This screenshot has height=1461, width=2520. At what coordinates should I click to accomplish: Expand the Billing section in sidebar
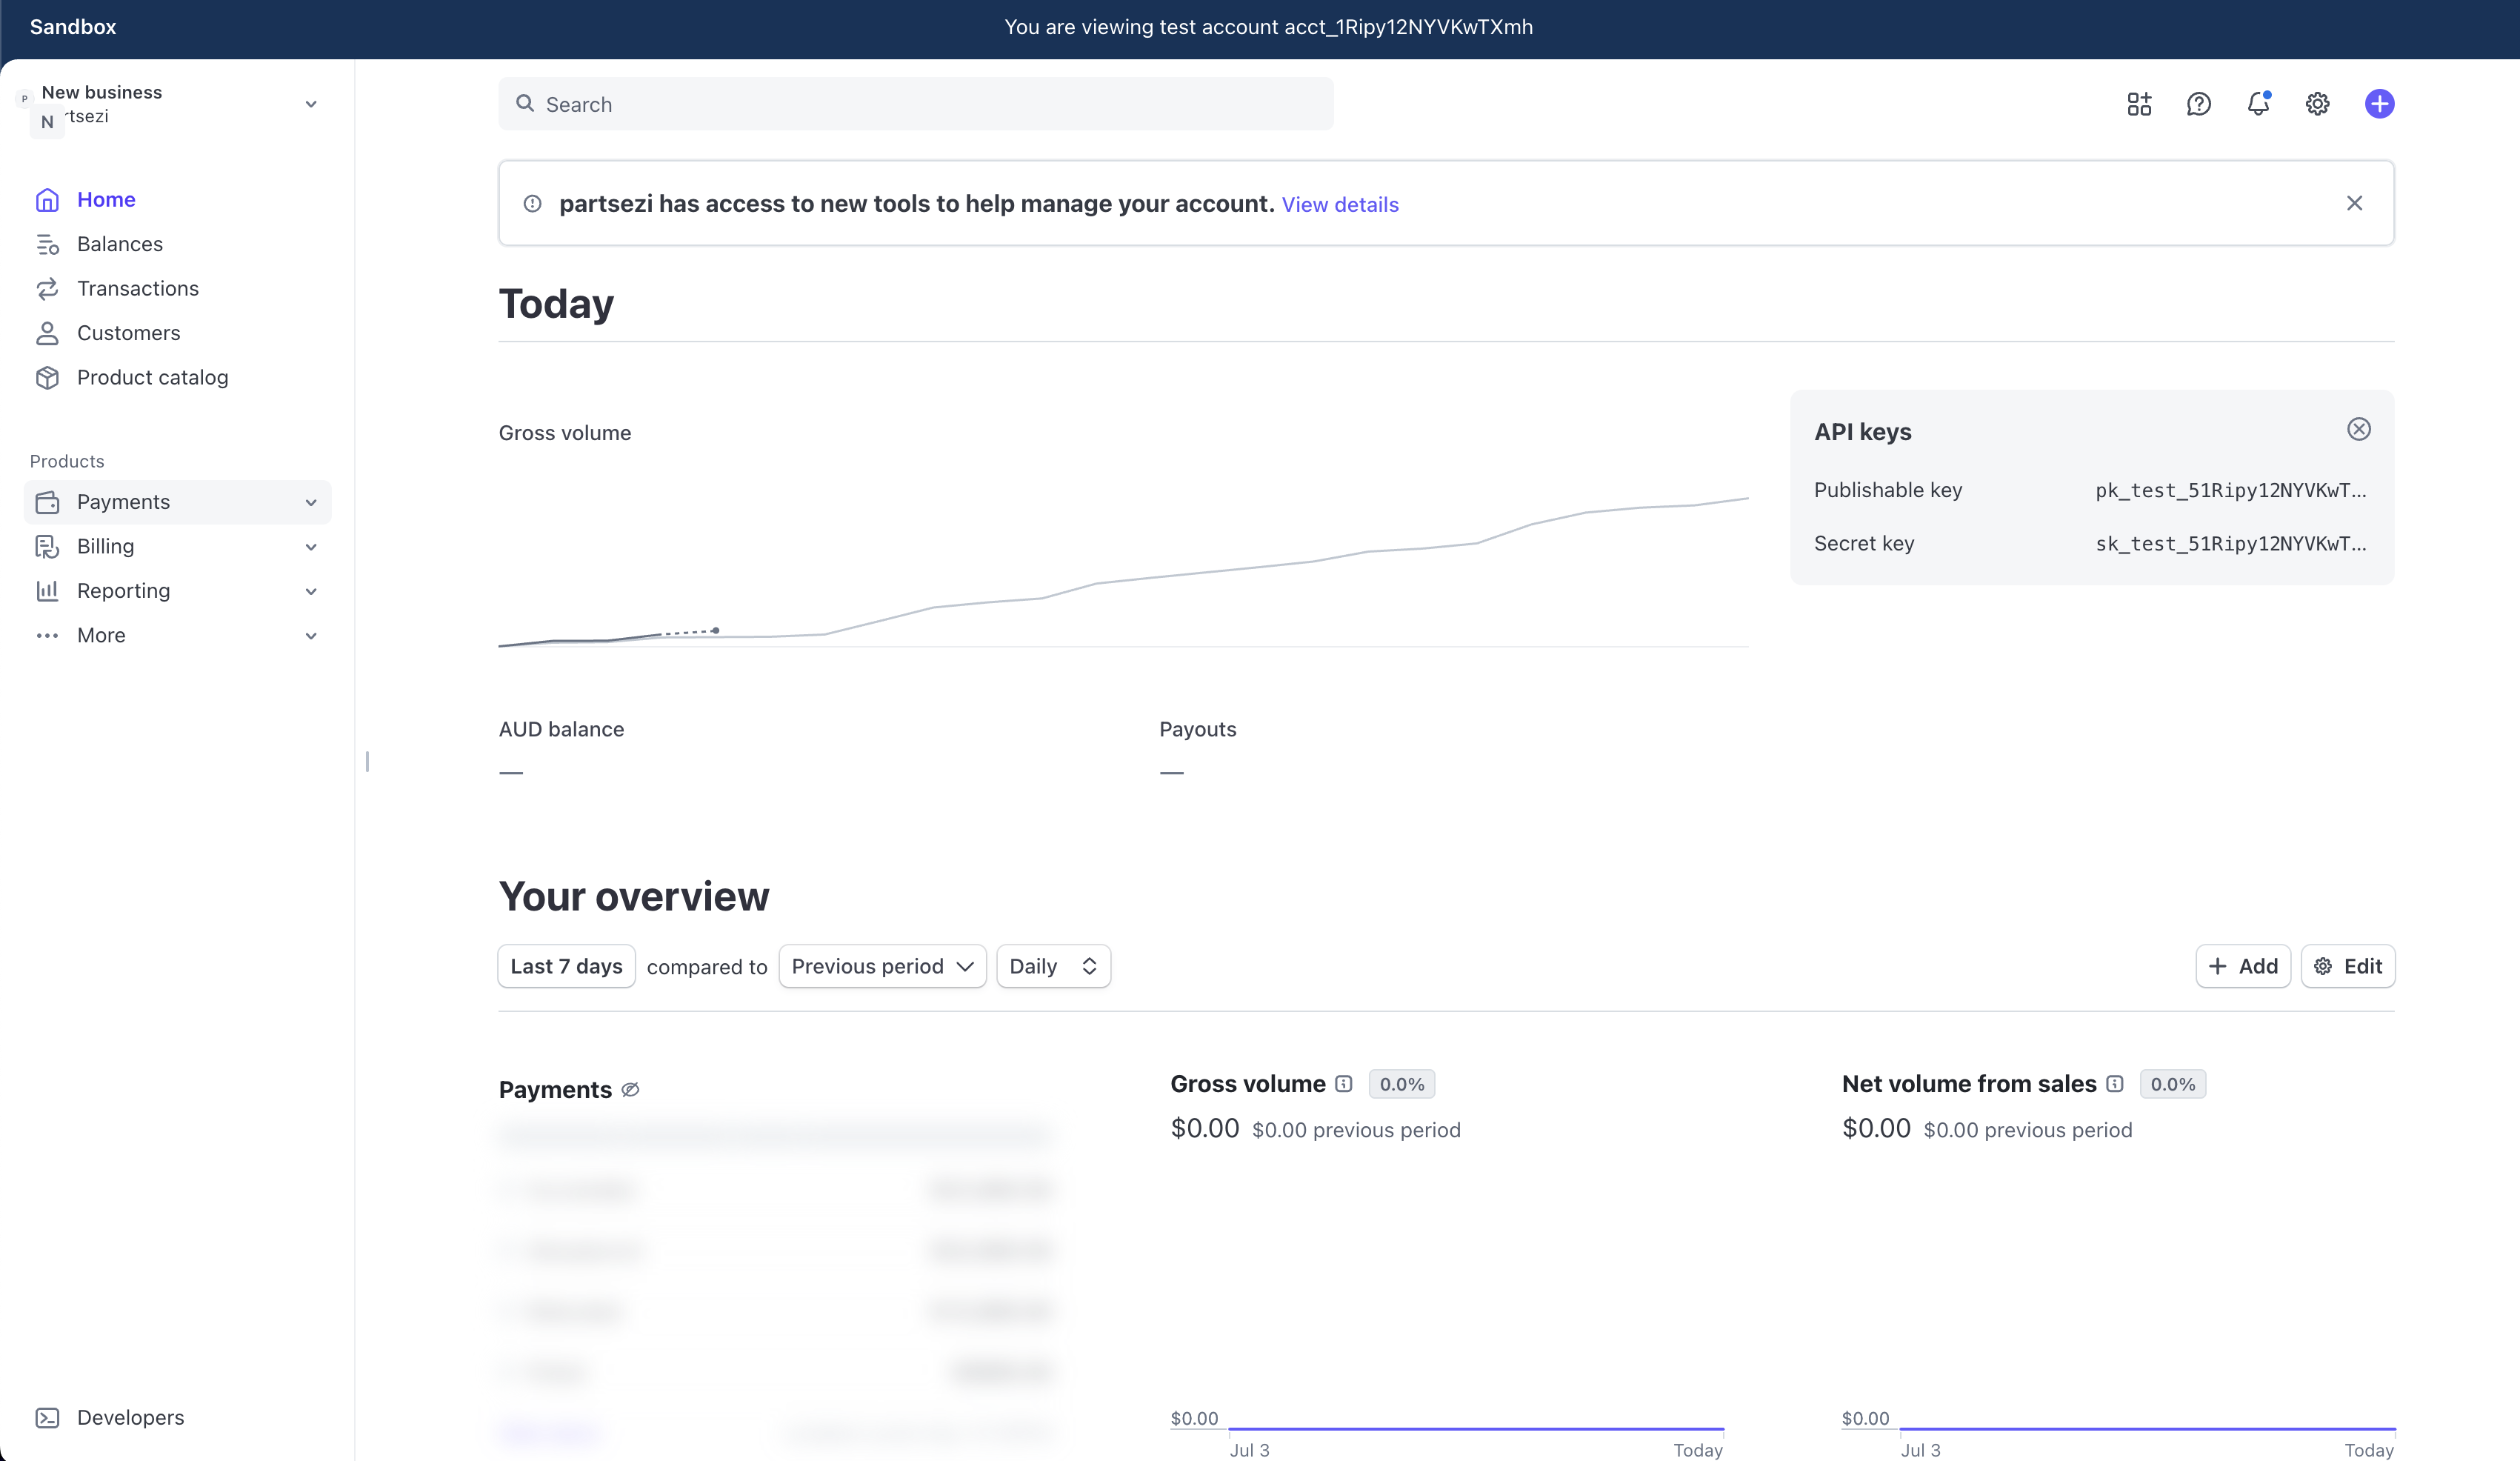tap(178, 546)
